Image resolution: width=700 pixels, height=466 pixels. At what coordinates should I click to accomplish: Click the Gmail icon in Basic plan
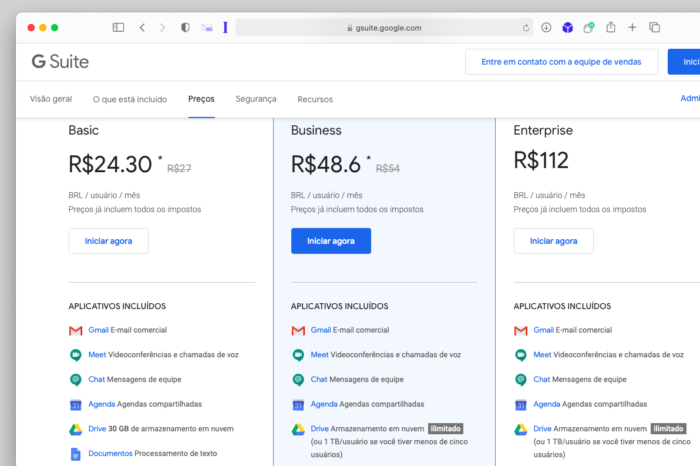75,330
